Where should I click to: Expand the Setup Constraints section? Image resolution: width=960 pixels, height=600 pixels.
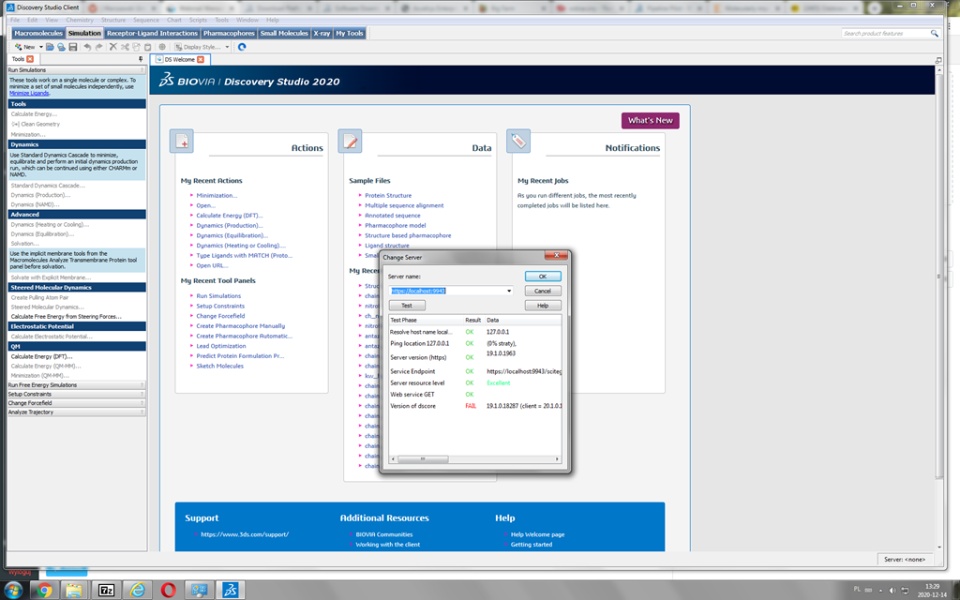[x=77, y=394]
